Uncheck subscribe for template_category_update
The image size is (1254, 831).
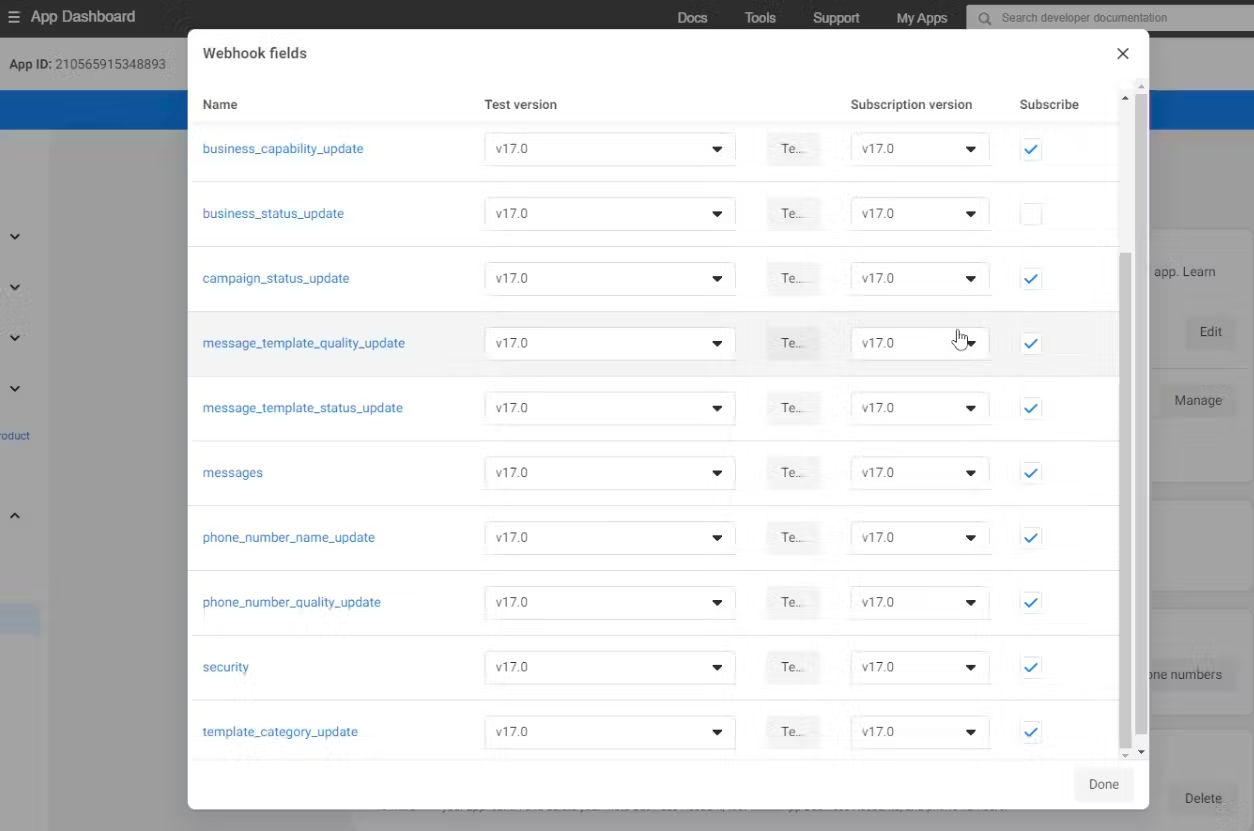(x=1031, y=732)
